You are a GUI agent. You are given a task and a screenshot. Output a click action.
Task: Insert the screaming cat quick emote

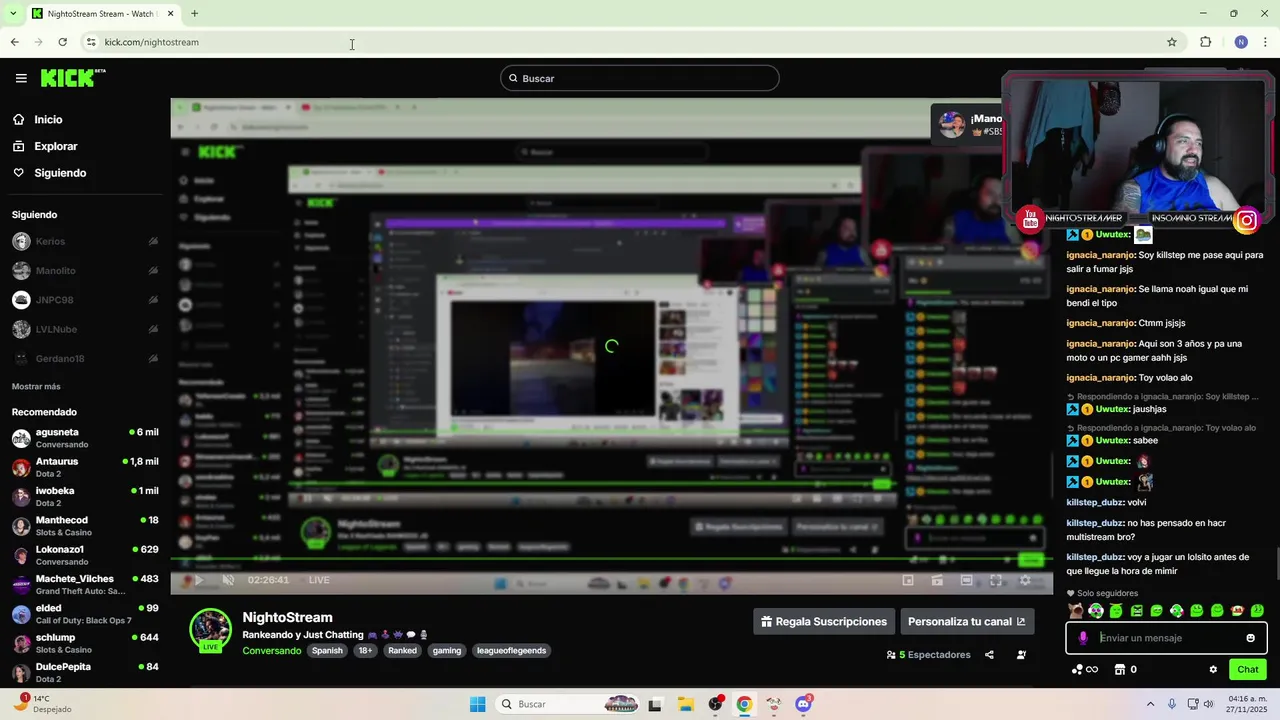1076,611
